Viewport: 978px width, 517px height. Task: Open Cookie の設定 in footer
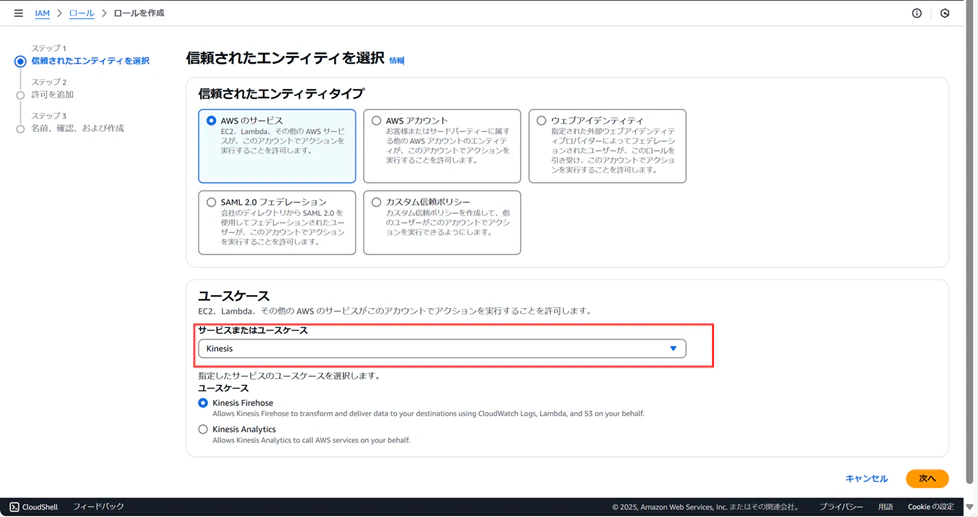931,507
